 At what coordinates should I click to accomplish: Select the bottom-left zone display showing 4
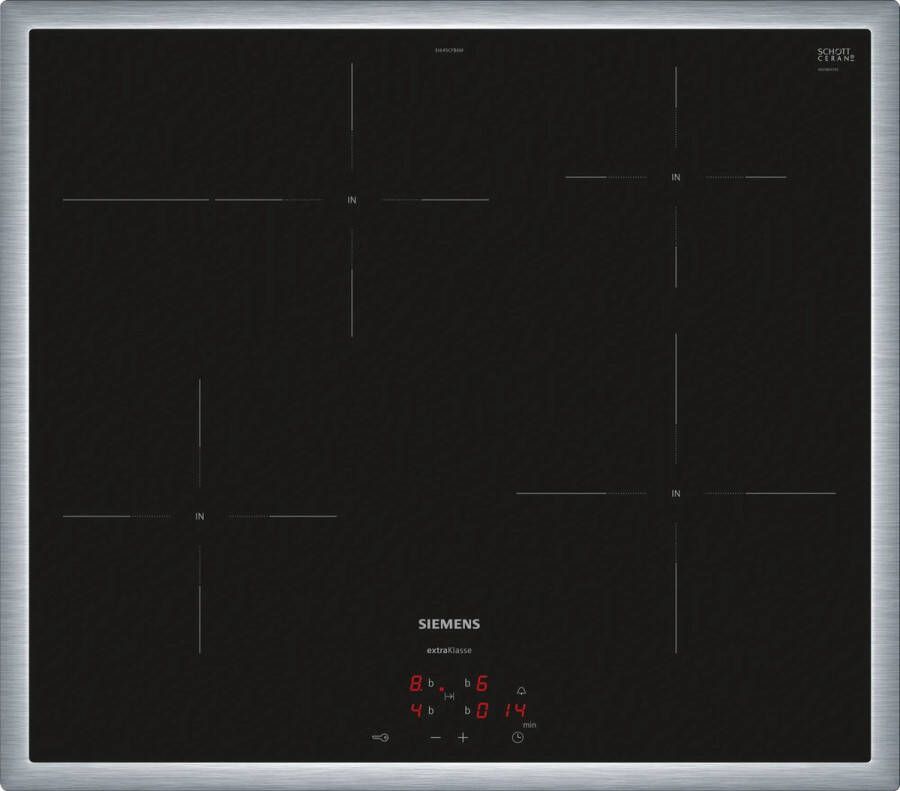click(415, 711)
